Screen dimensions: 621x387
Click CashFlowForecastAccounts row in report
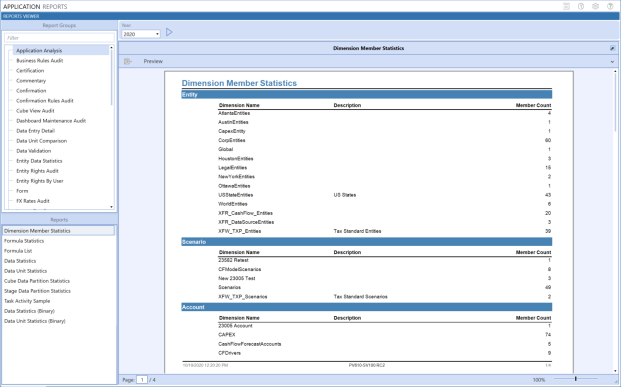click(x=384, y=344)
